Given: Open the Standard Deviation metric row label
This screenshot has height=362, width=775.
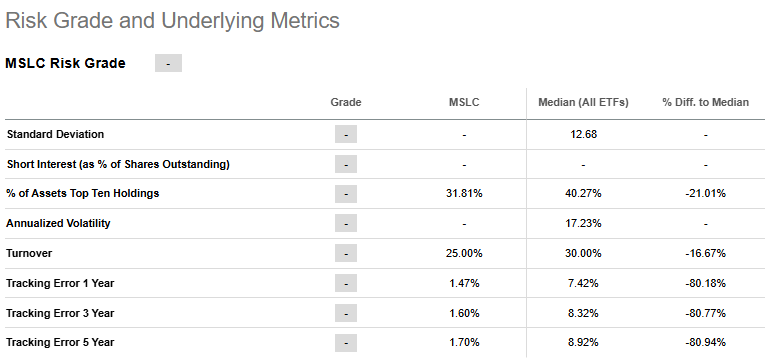Looking at the screenshot, I should [x=55, y=135].
